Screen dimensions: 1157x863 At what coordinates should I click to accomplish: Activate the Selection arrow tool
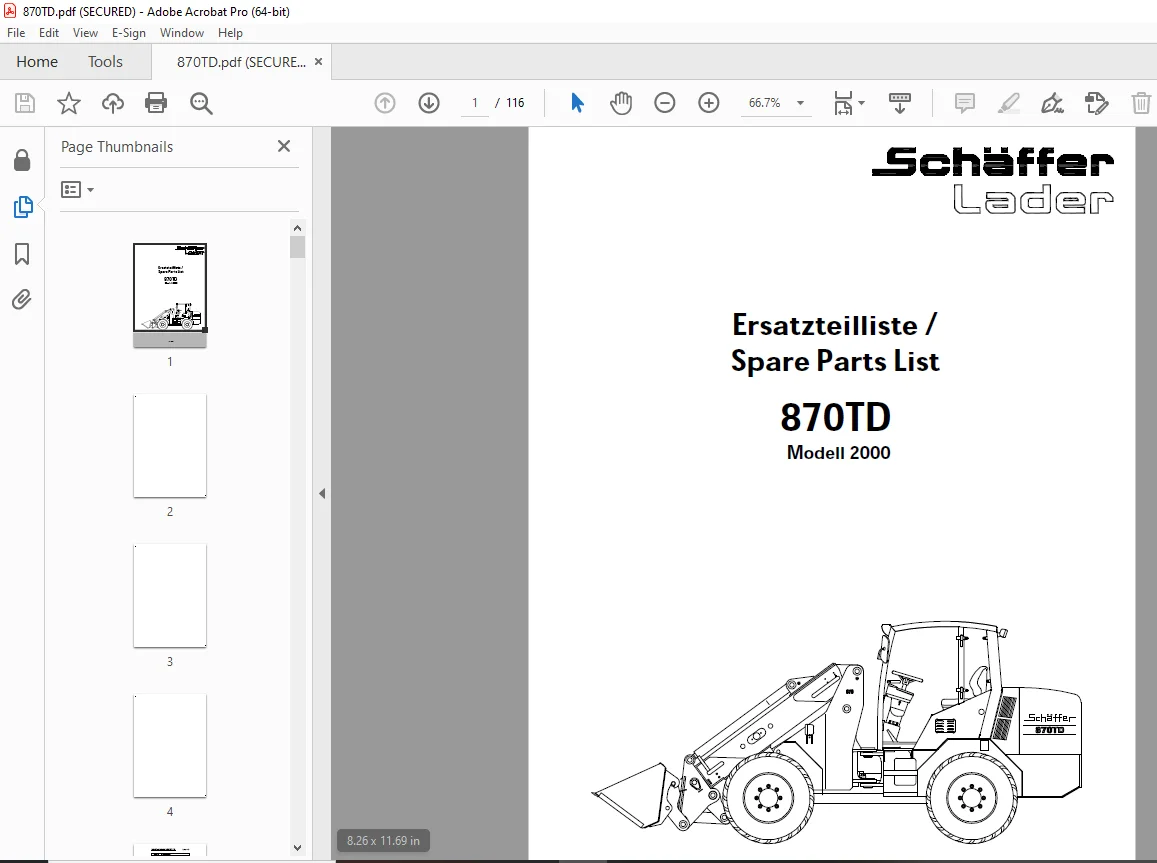577,103
